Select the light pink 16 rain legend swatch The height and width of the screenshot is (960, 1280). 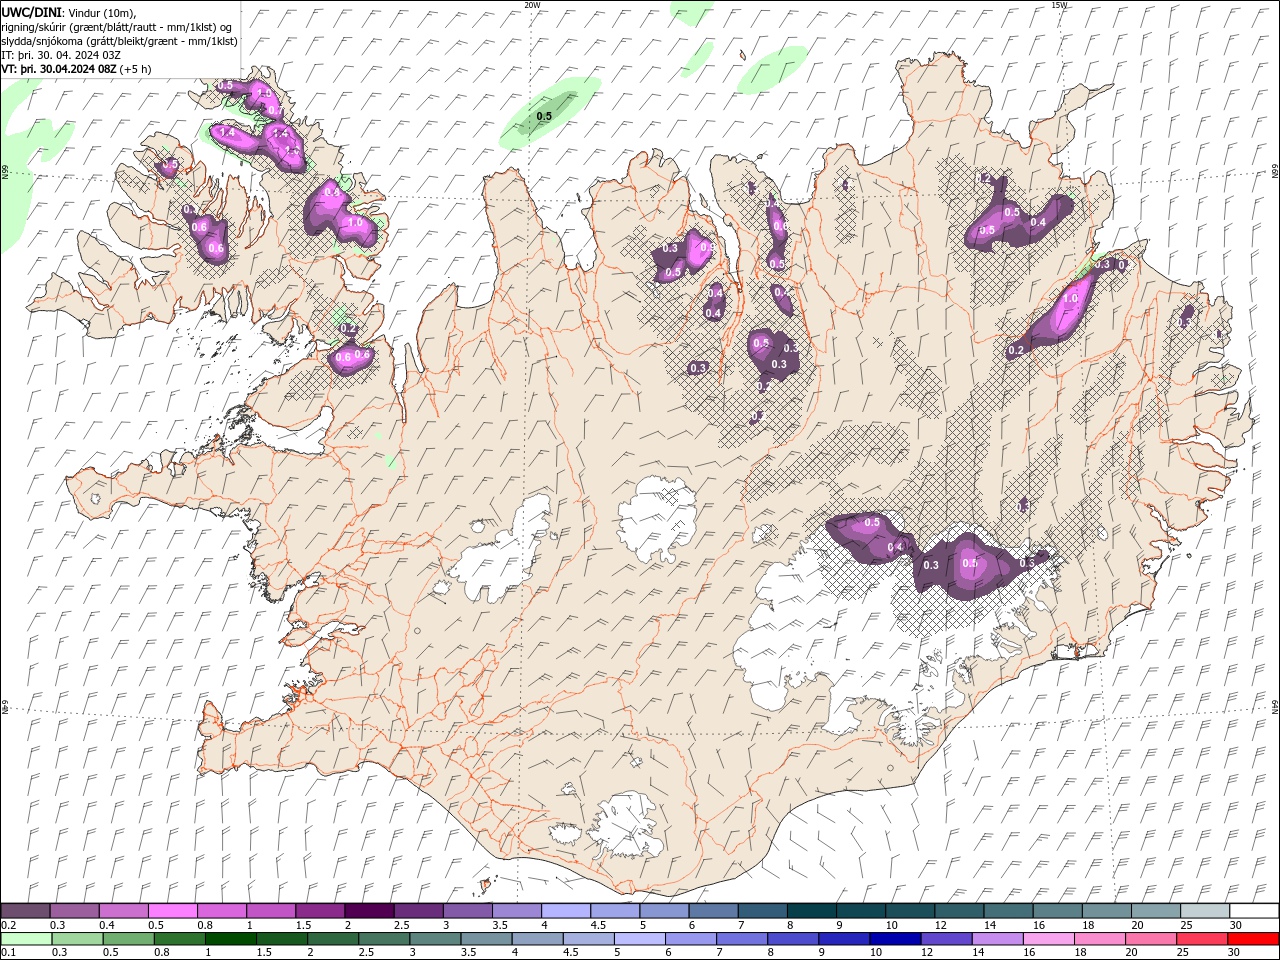(1048, 939)
